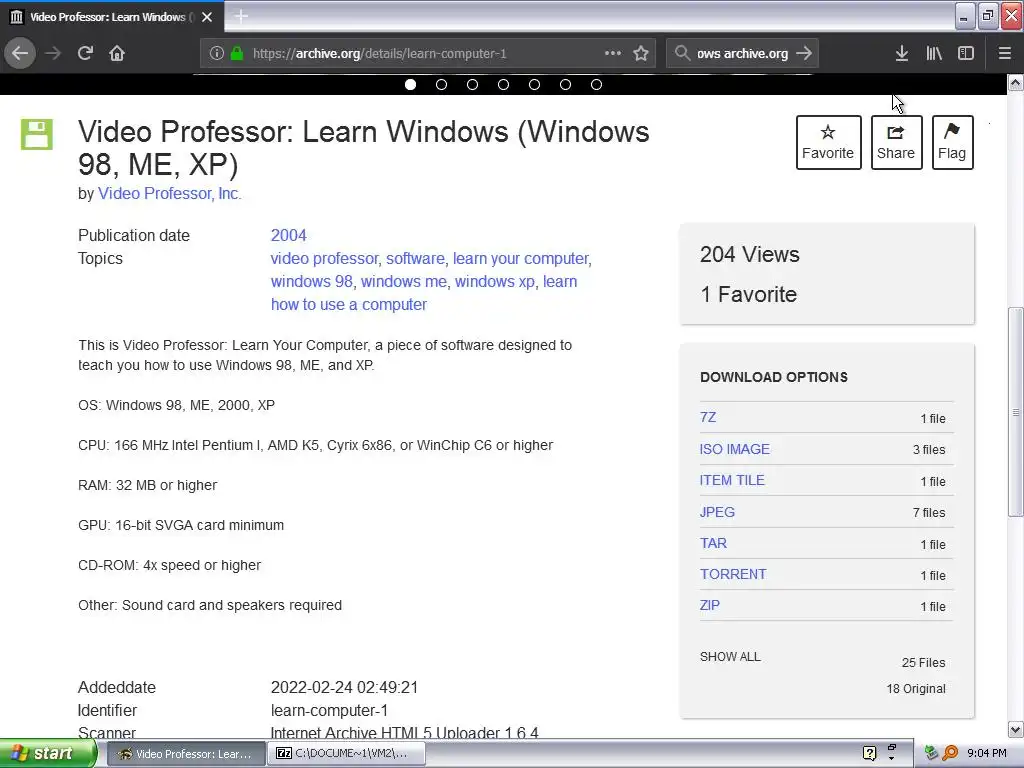Show site information icon in address bar
Screen dimensions: 1024x768
pyautogui.click(x=217, y=54)
